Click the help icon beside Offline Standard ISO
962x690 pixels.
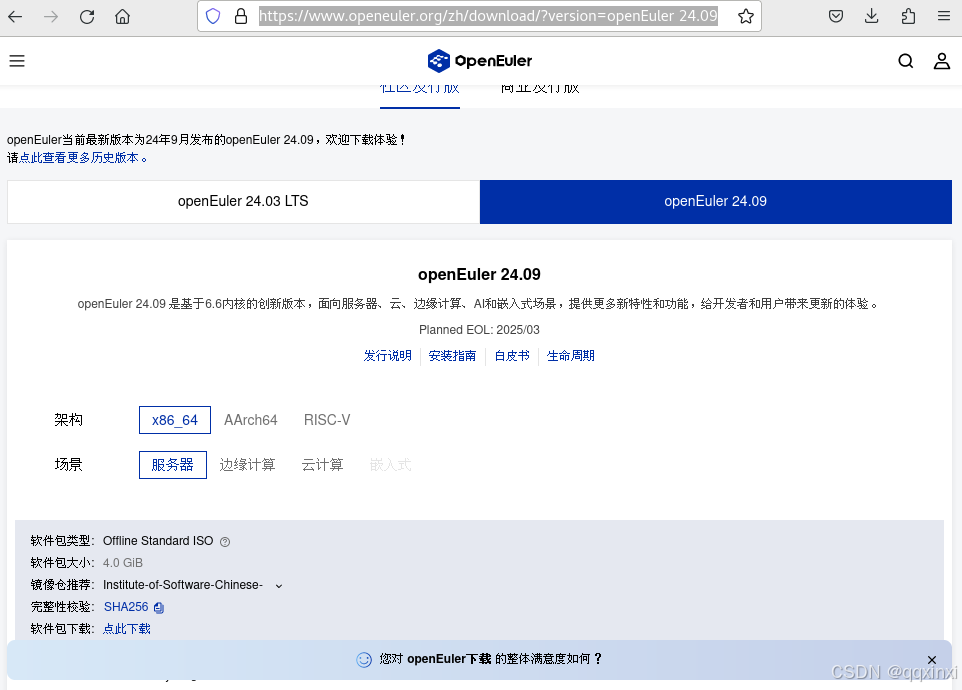tap(225, 542)
